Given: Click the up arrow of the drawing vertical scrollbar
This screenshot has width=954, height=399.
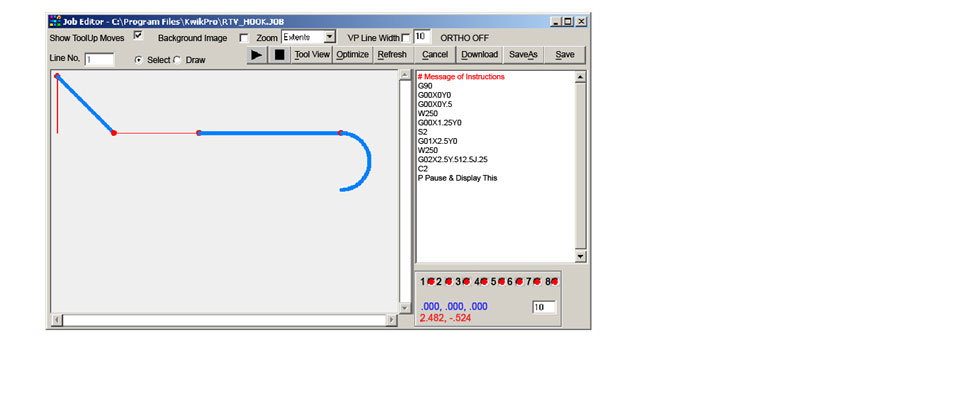Looking at the screenshot, I should 405,75.
